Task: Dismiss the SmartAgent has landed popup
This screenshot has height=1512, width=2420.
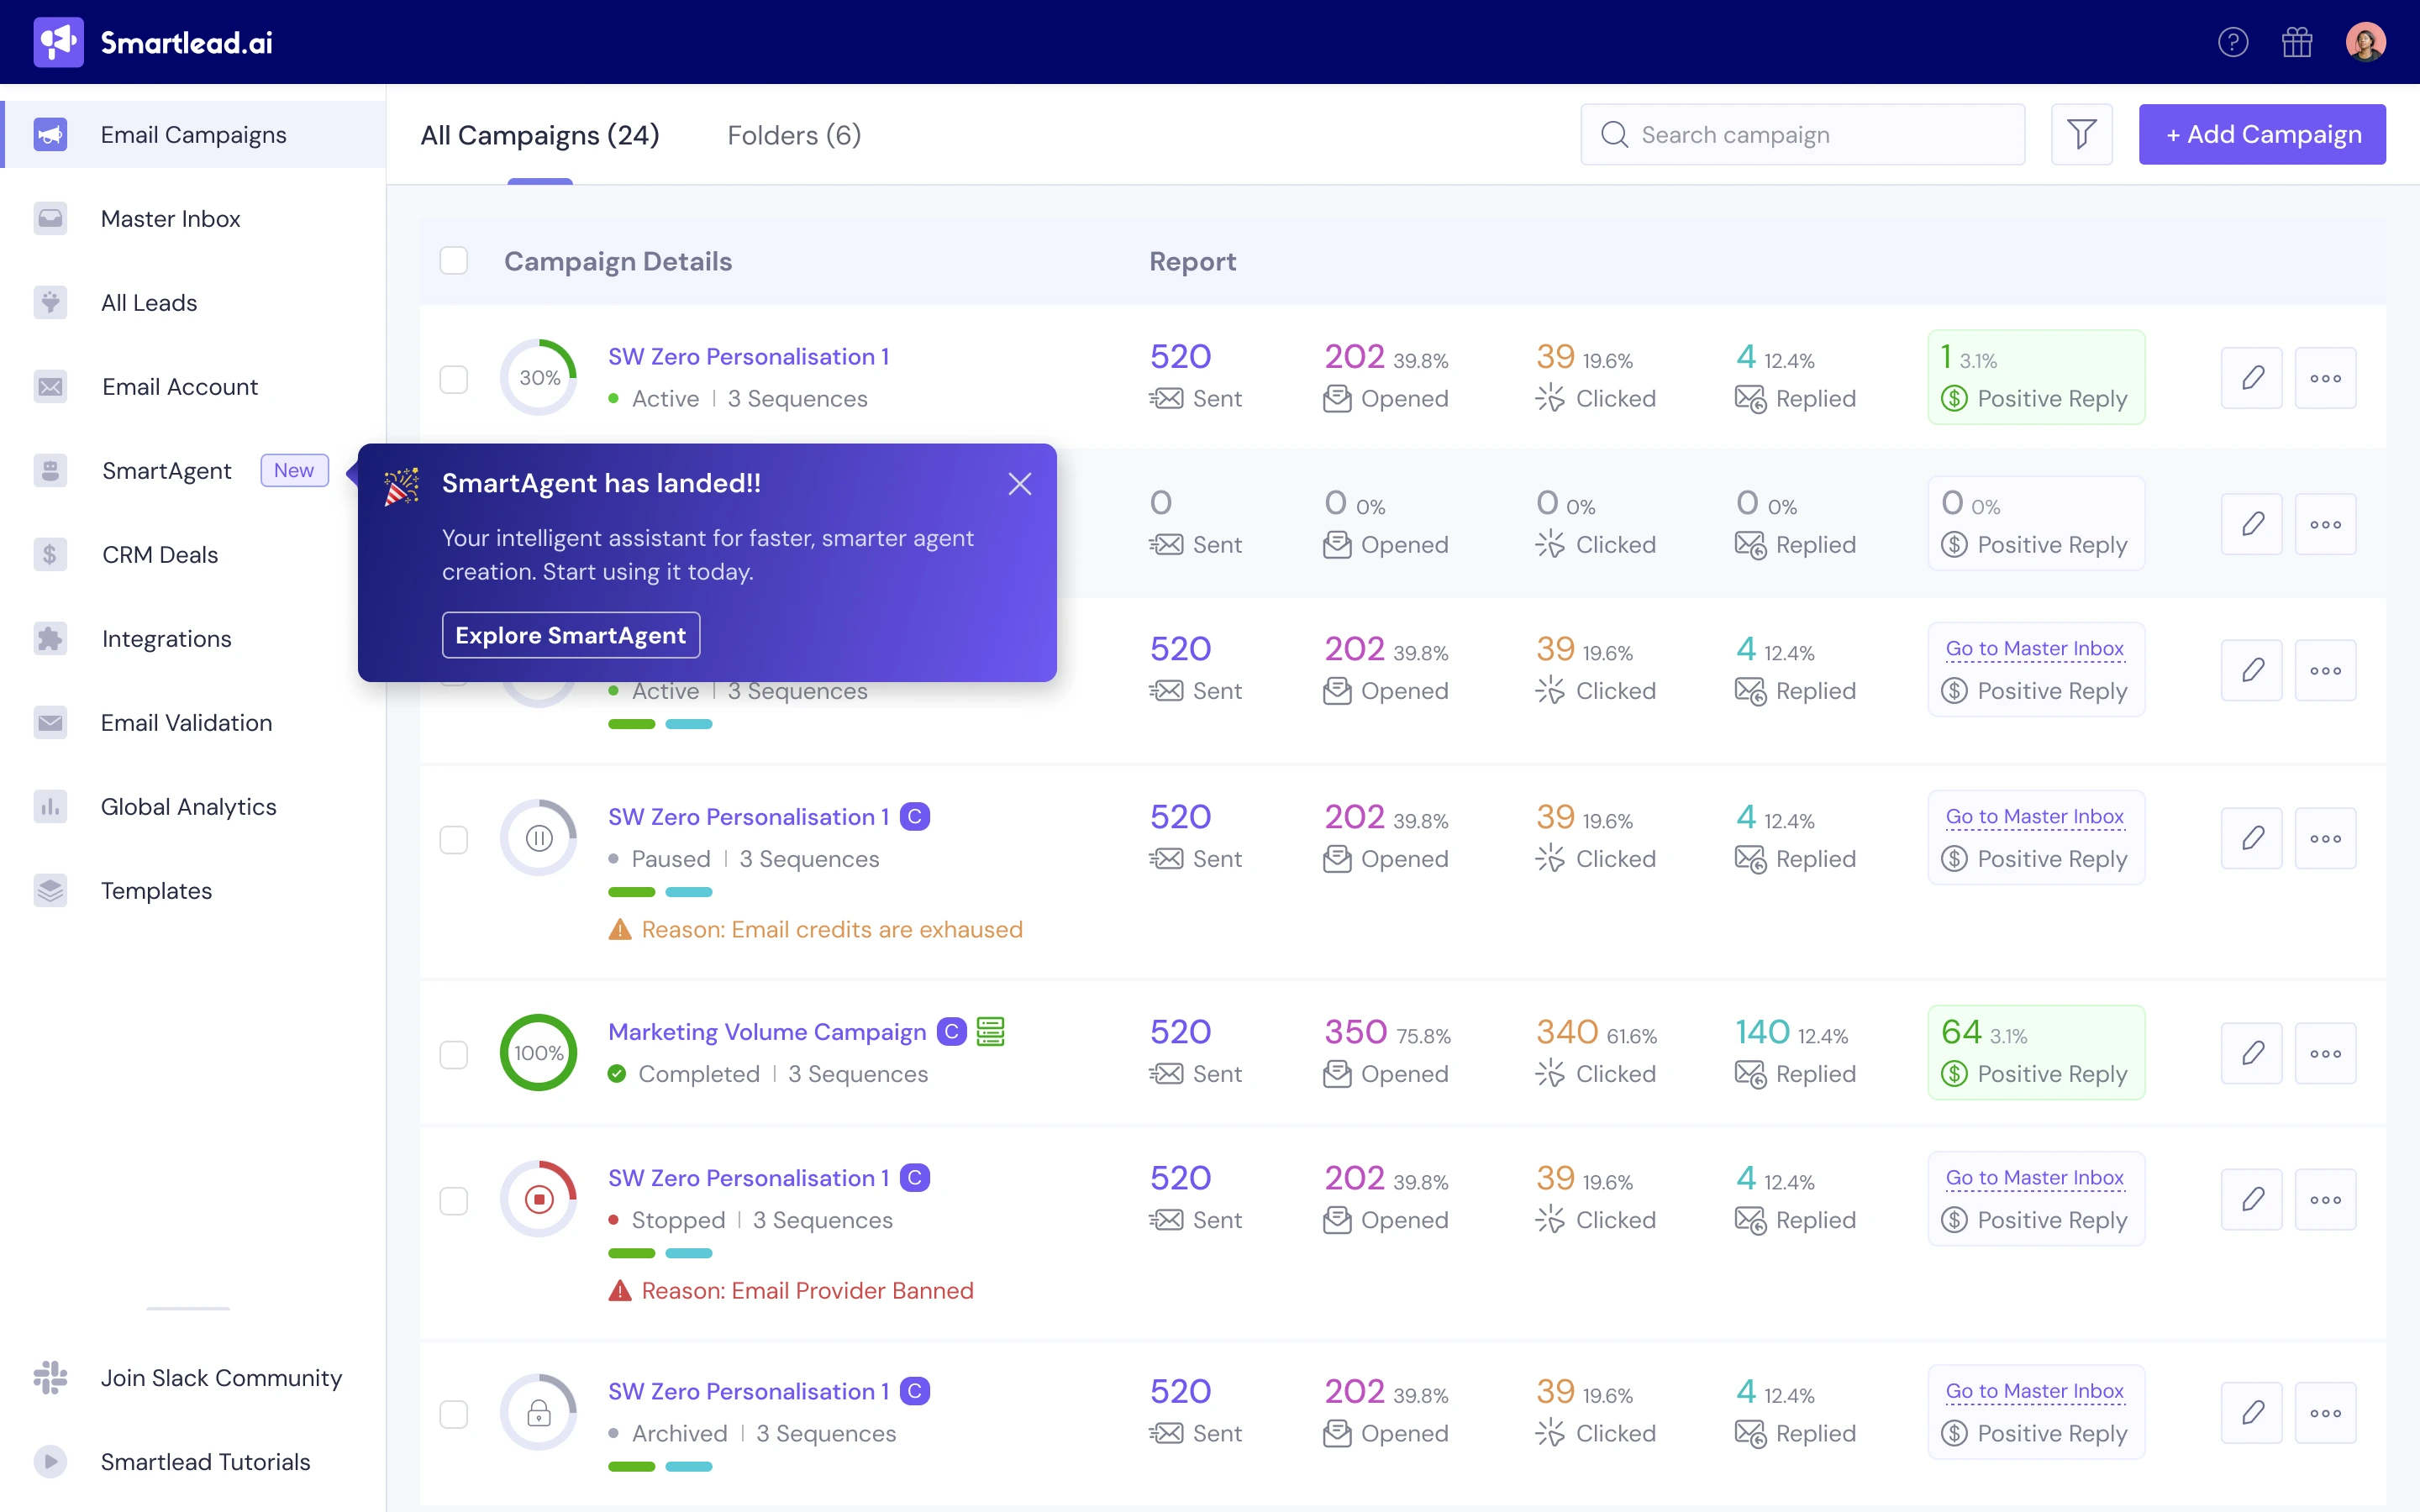Action: point(1019,484)
